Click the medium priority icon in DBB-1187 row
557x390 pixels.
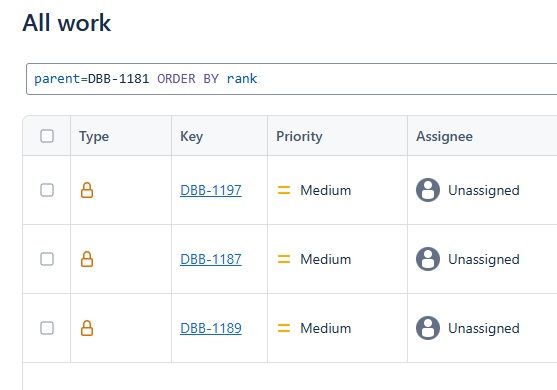pyautogui.click(x=284, y=259)
